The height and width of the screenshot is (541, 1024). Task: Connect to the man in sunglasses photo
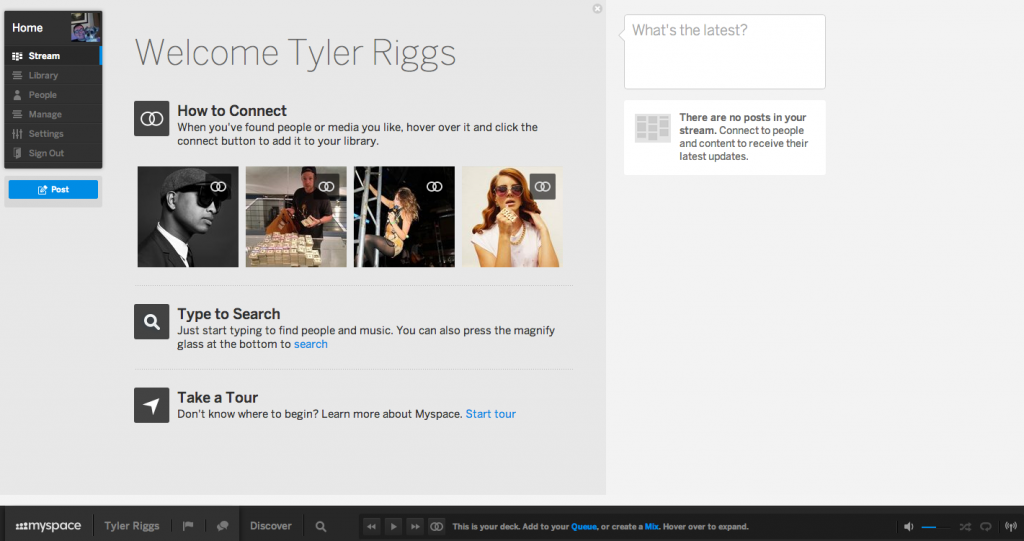click(218, 187)
